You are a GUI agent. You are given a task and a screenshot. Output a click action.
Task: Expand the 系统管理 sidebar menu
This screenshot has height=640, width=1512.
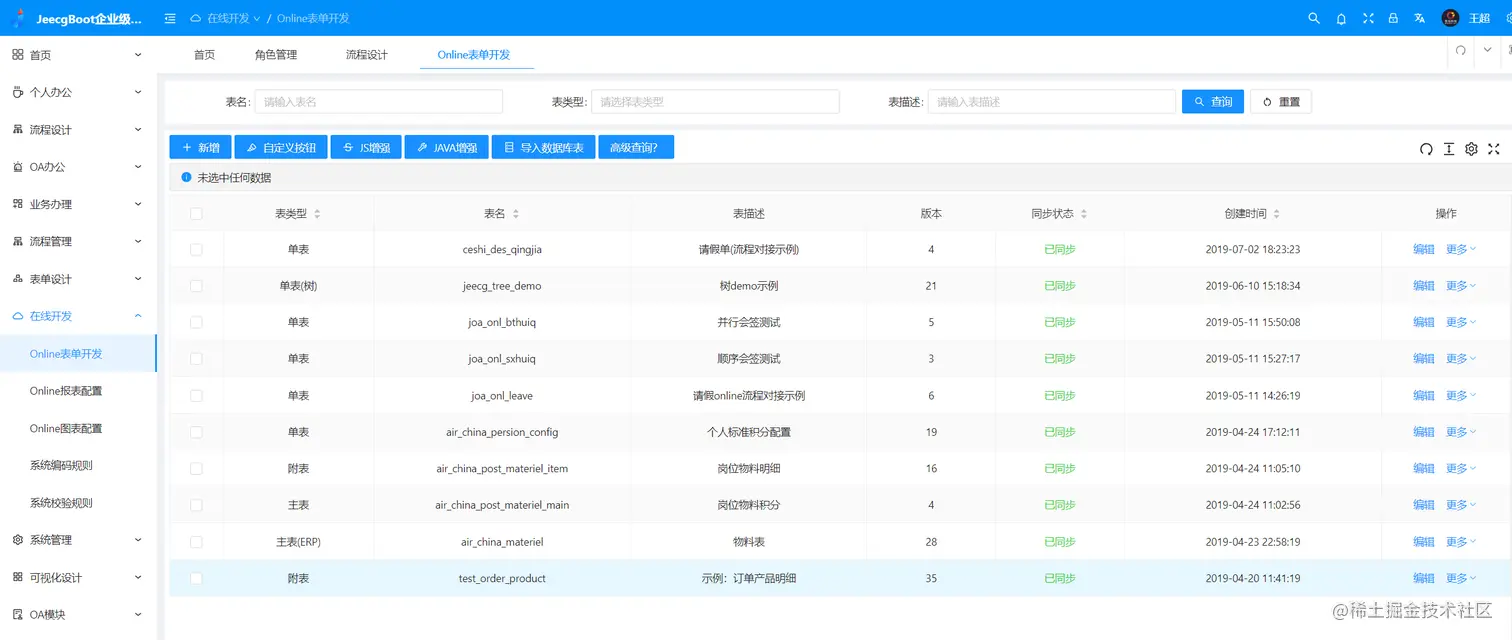pyautogui.click(x=78, y=540)
